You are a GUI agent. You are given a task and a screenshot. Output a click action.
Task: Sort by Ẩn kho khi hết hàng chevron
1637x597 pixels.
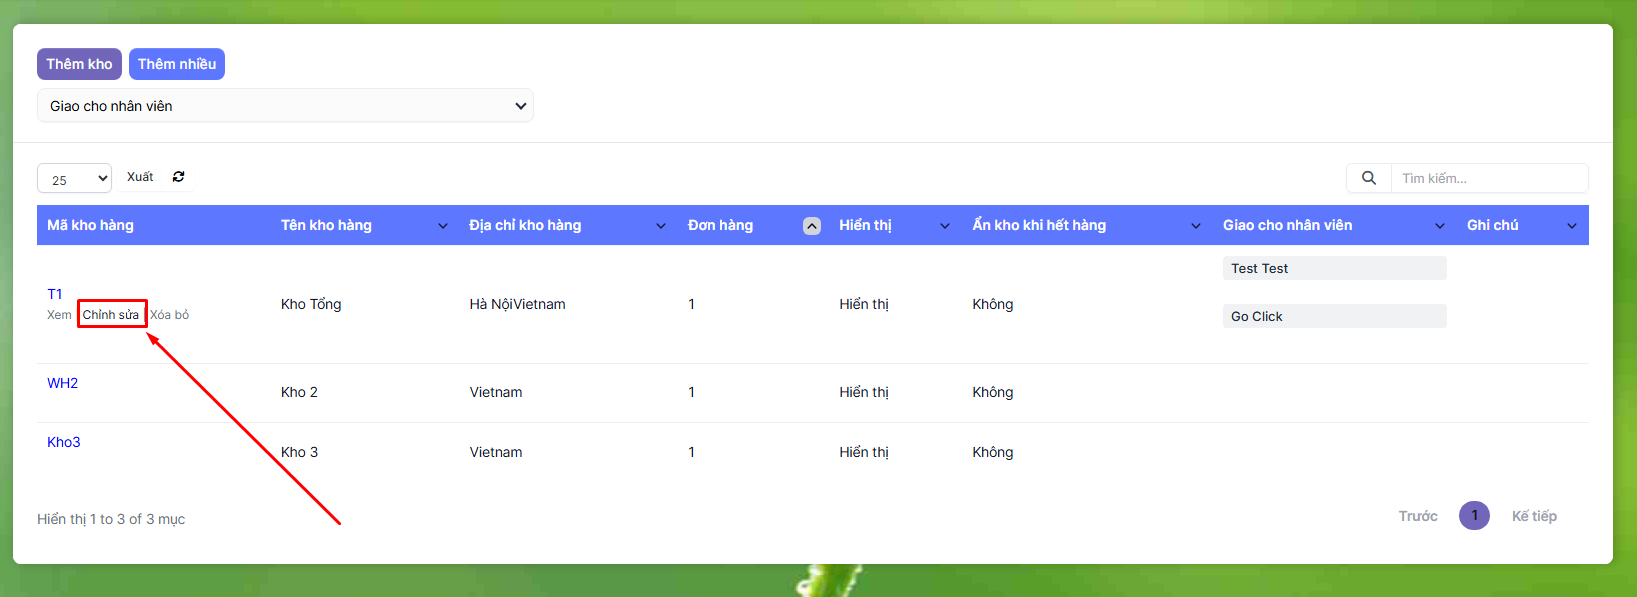[x=1196, y=226]
